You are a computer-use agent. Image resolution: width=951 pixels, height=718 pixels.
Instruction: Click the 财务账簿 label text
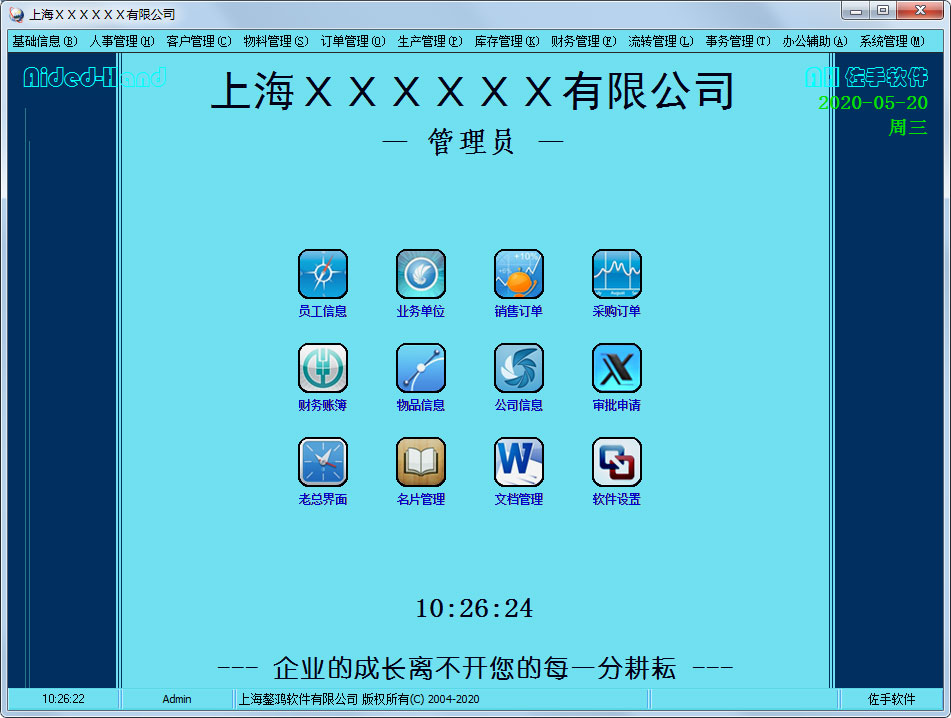[323, 406]
